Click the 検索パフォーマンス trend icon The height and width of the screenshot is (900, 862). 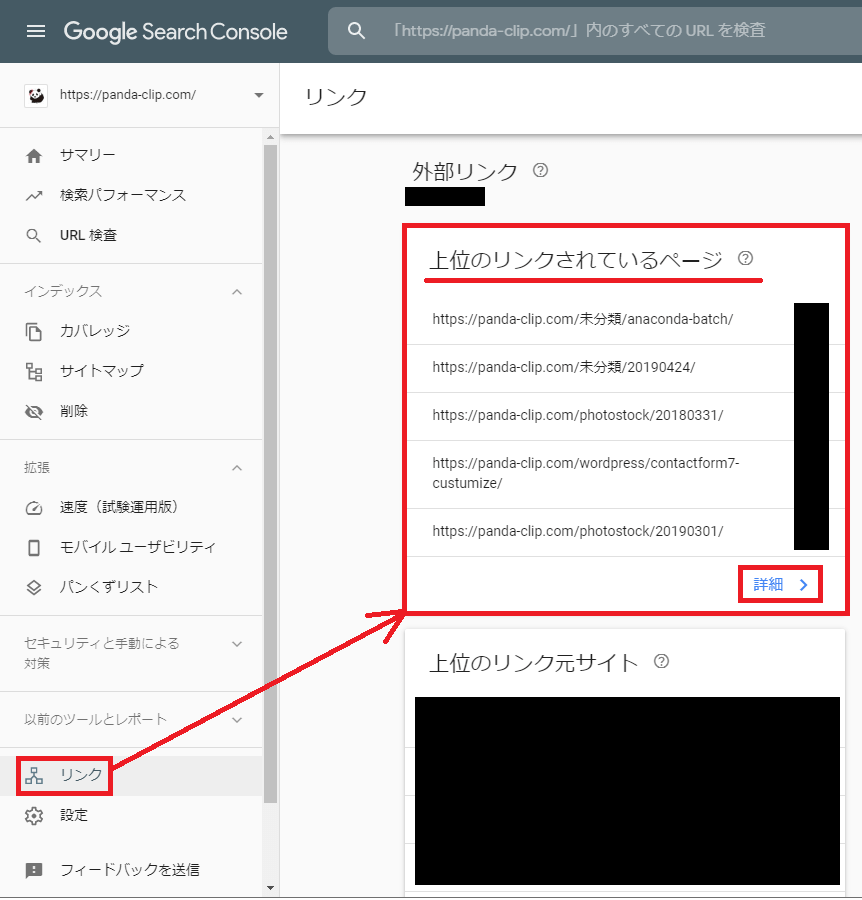[x=34, y=196]
